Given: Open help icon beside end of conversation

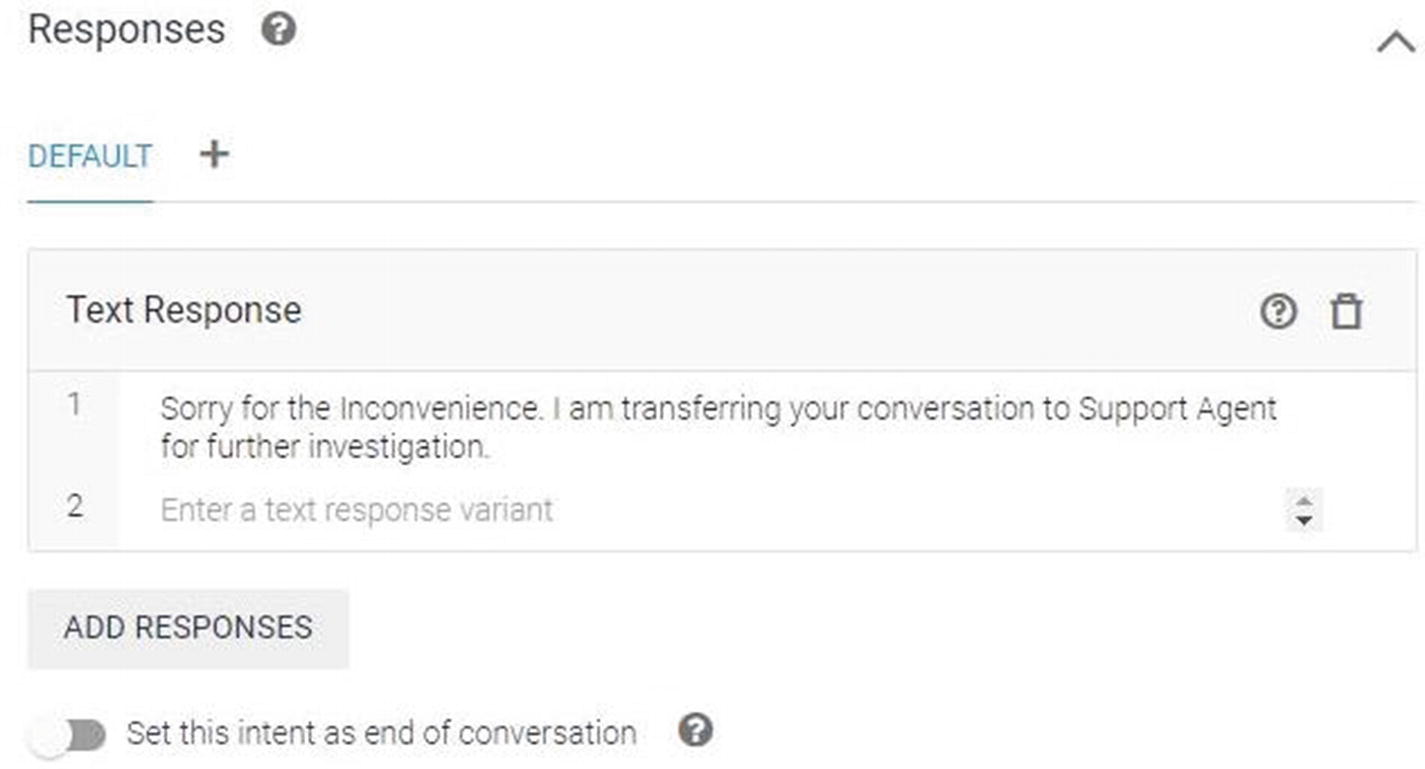Looking at the screenshot, I should [x=696, y=731].
